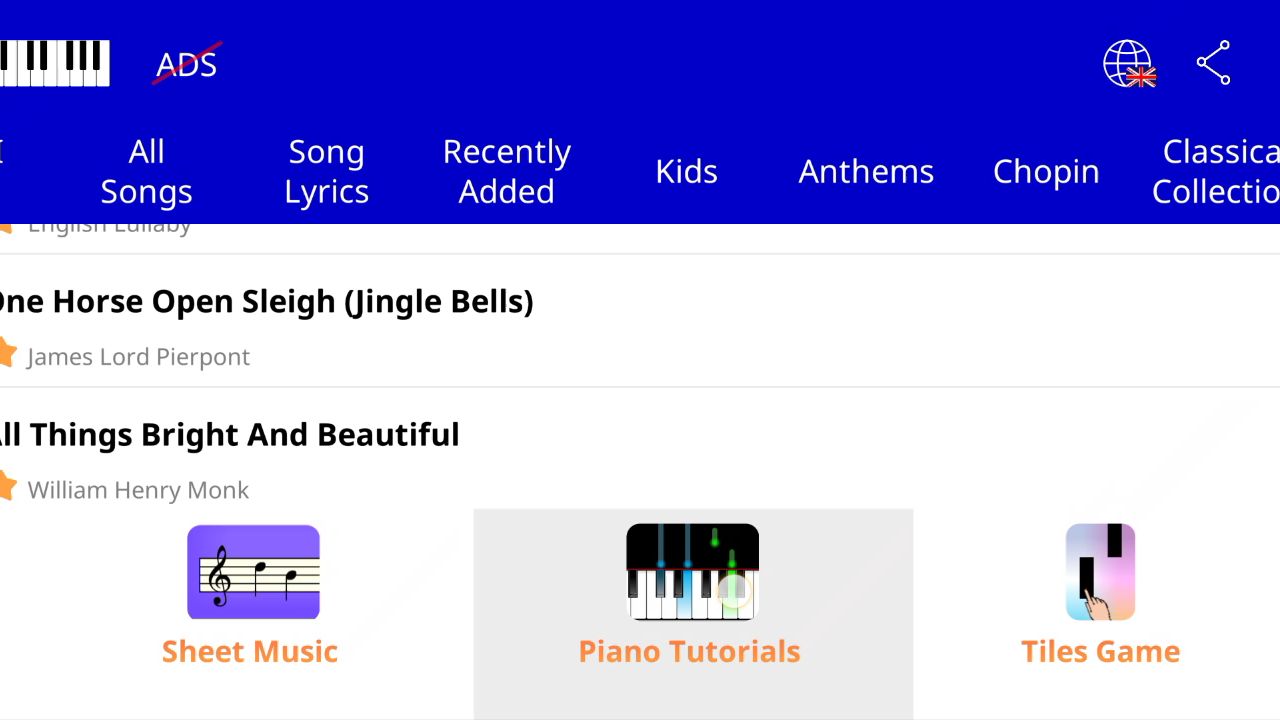Screen dimensions: 1280x720
Task: Select the Recently Added tab
Action: [506, 172]
